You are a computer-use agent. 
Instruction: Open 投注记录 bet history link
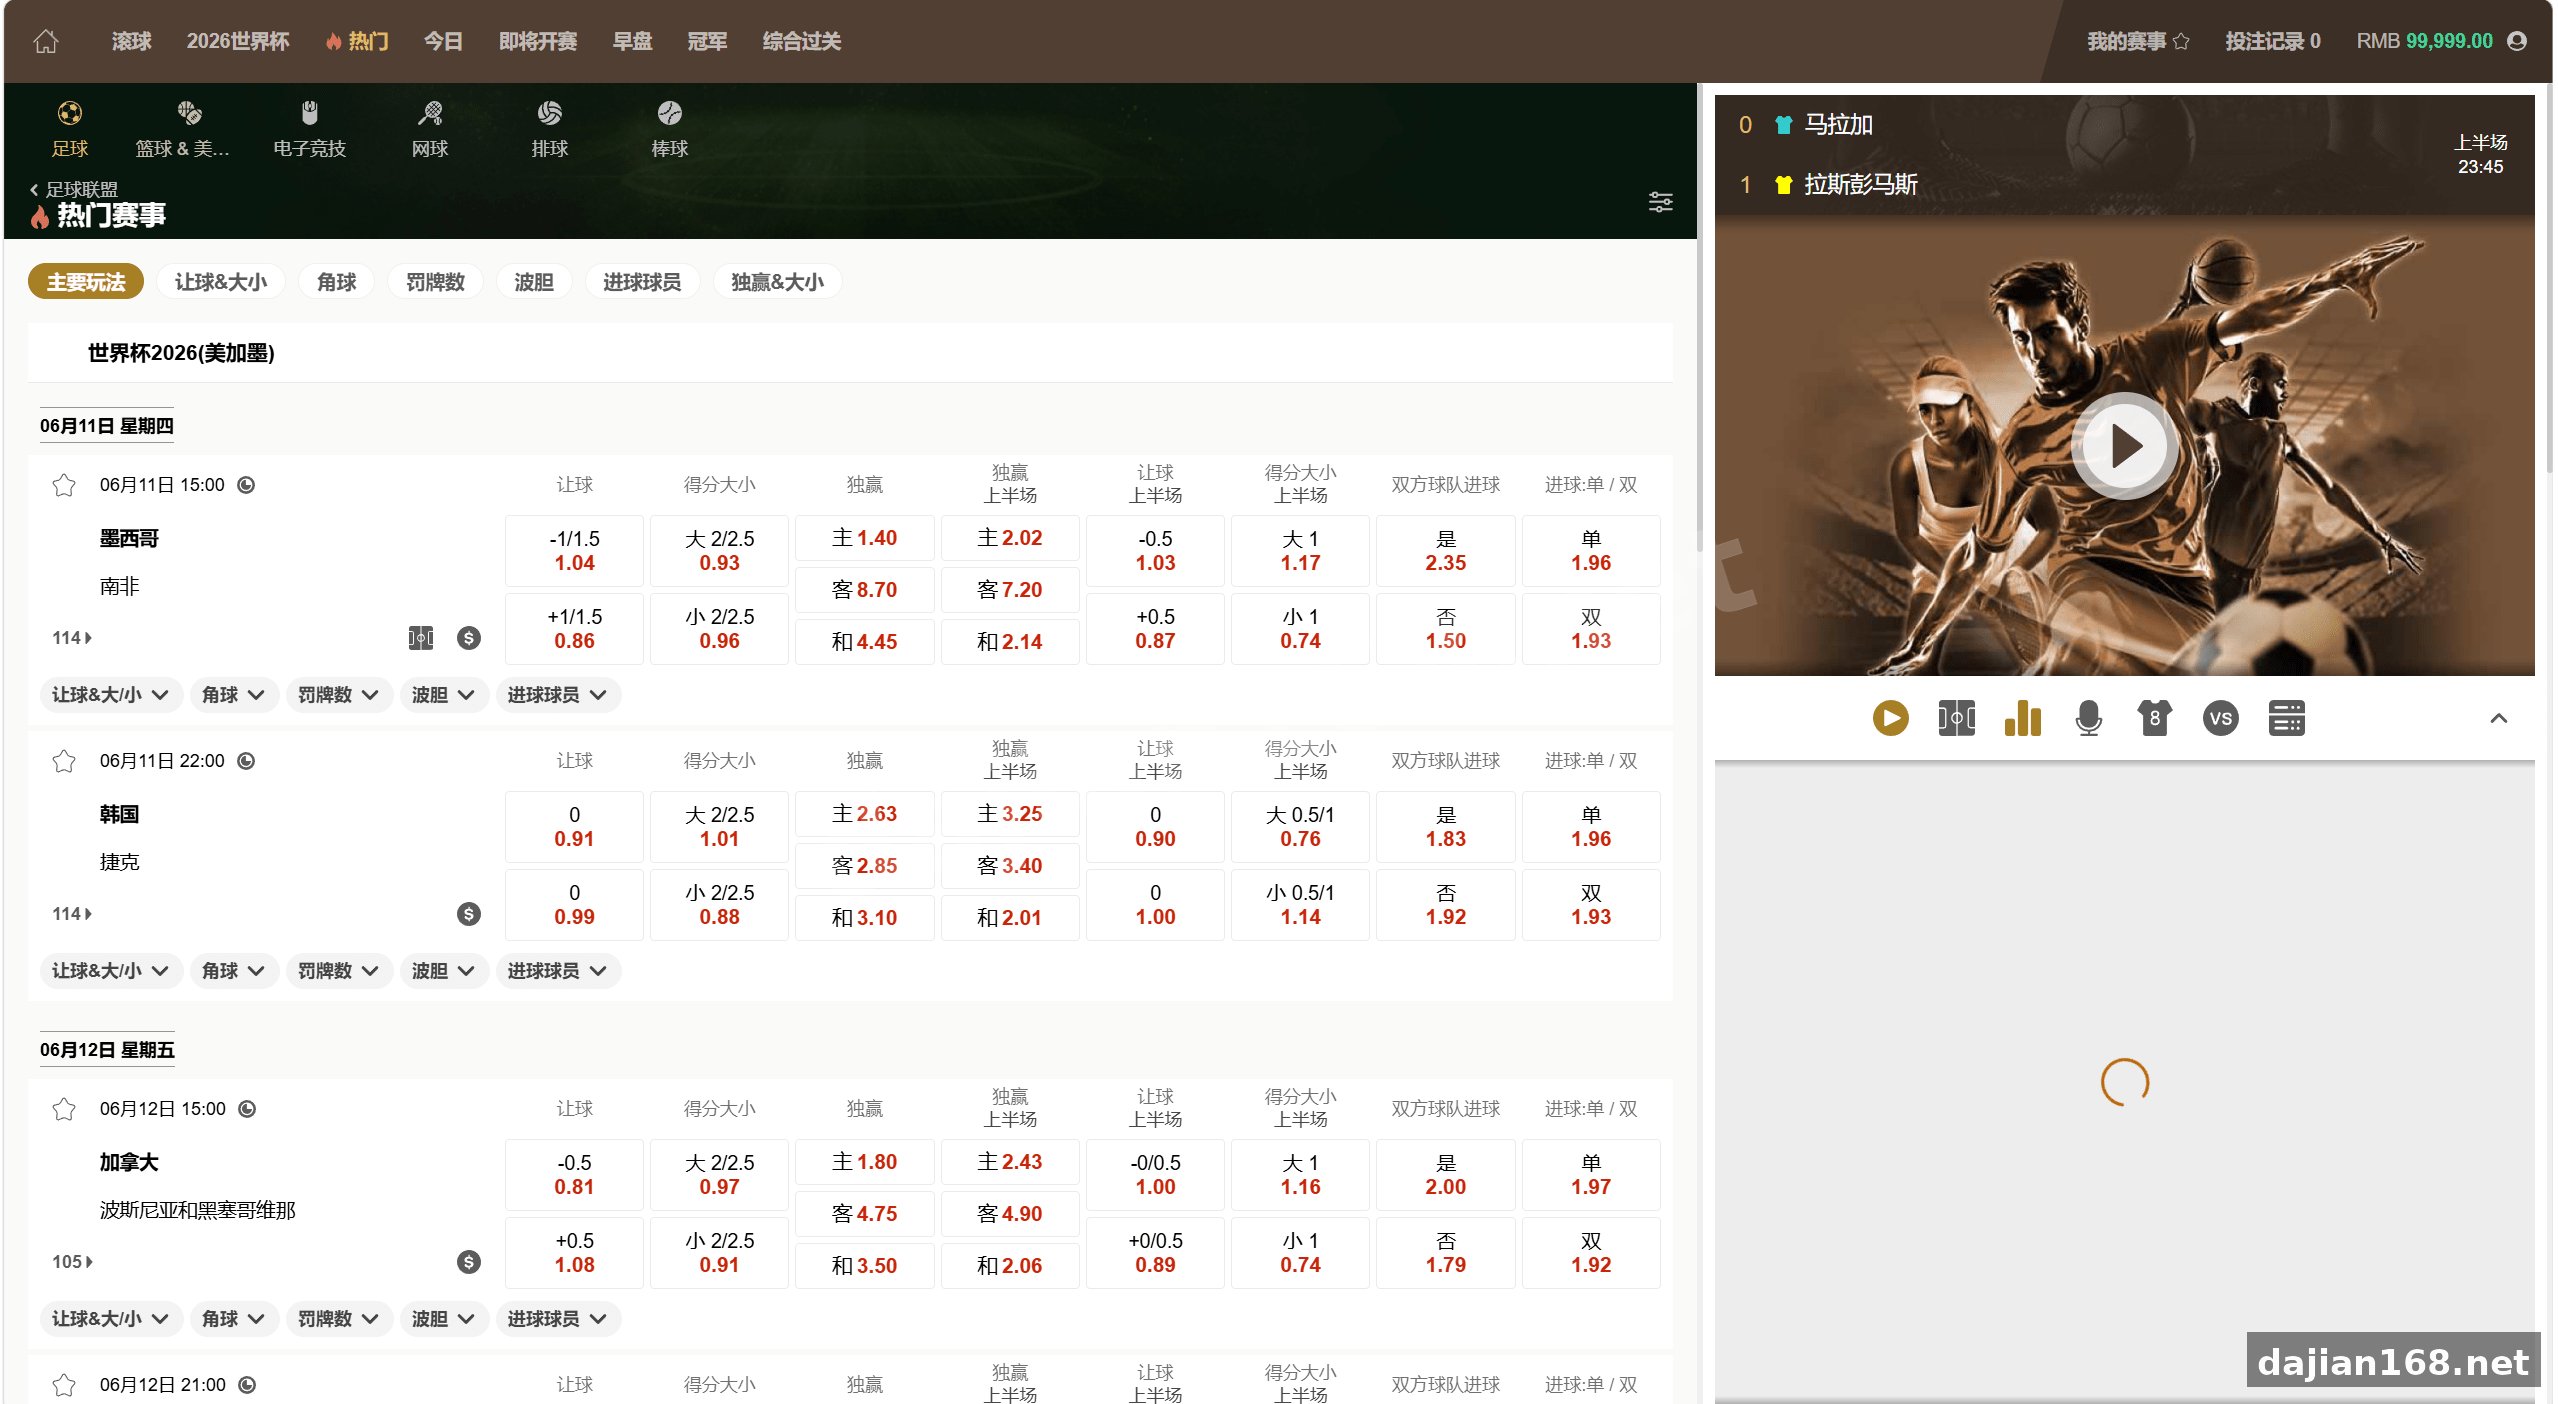coord(2273,41)
